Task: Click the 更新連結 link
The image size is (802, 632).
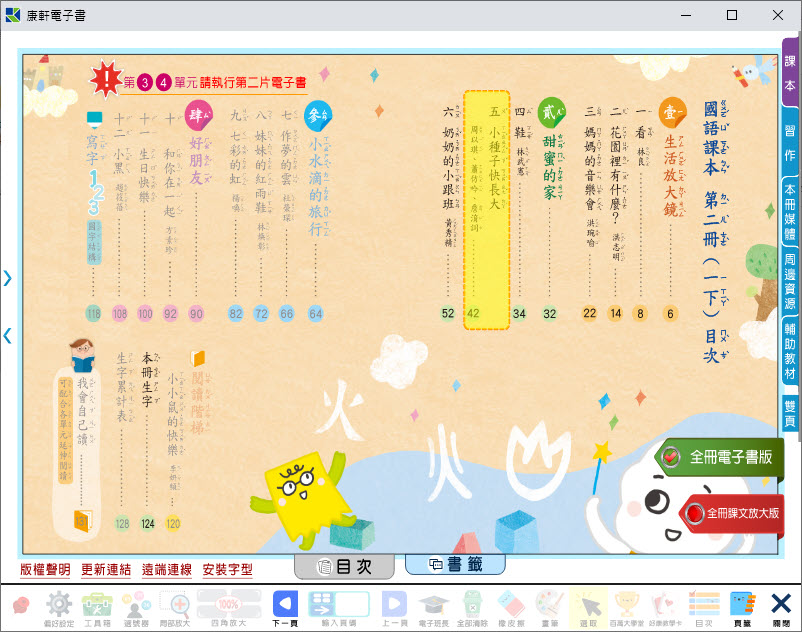Action: point(106,570)
